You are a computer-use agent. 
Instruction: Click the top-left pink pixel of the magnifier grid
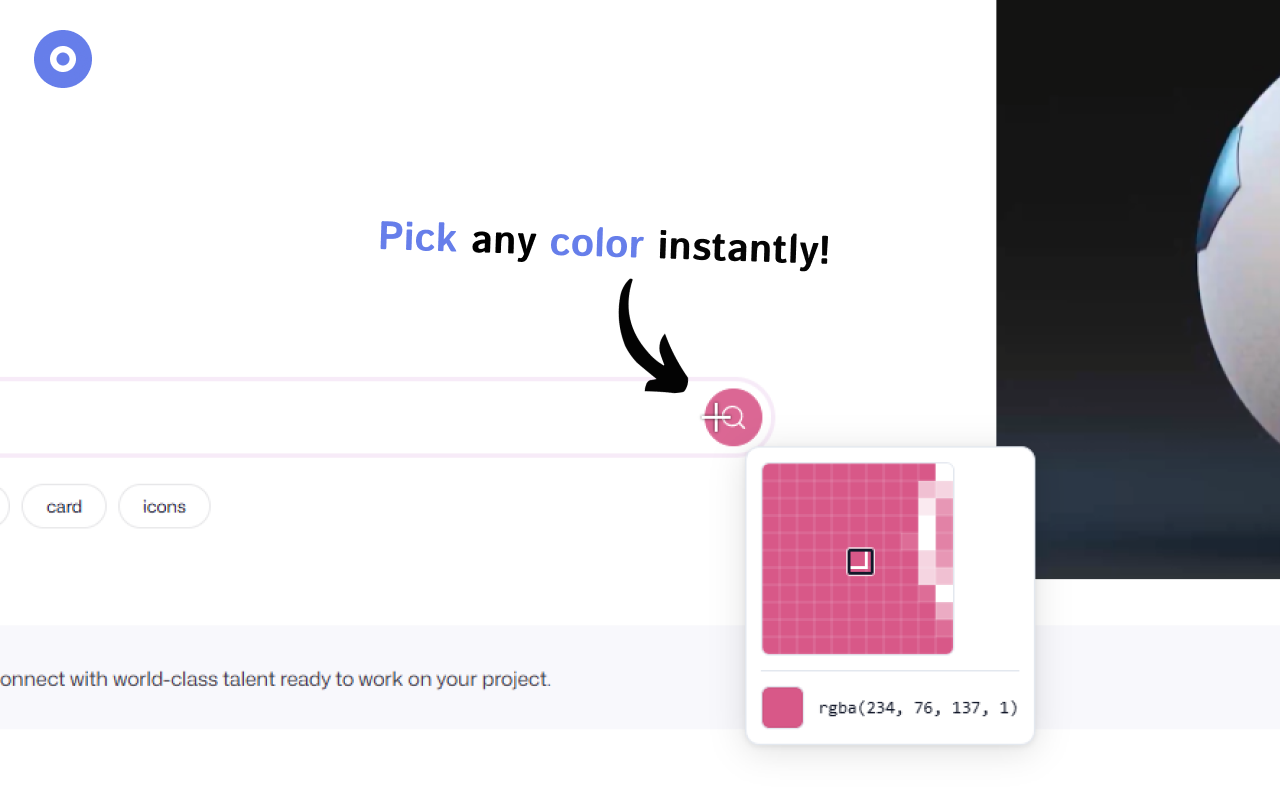click(x=771, y=472)
